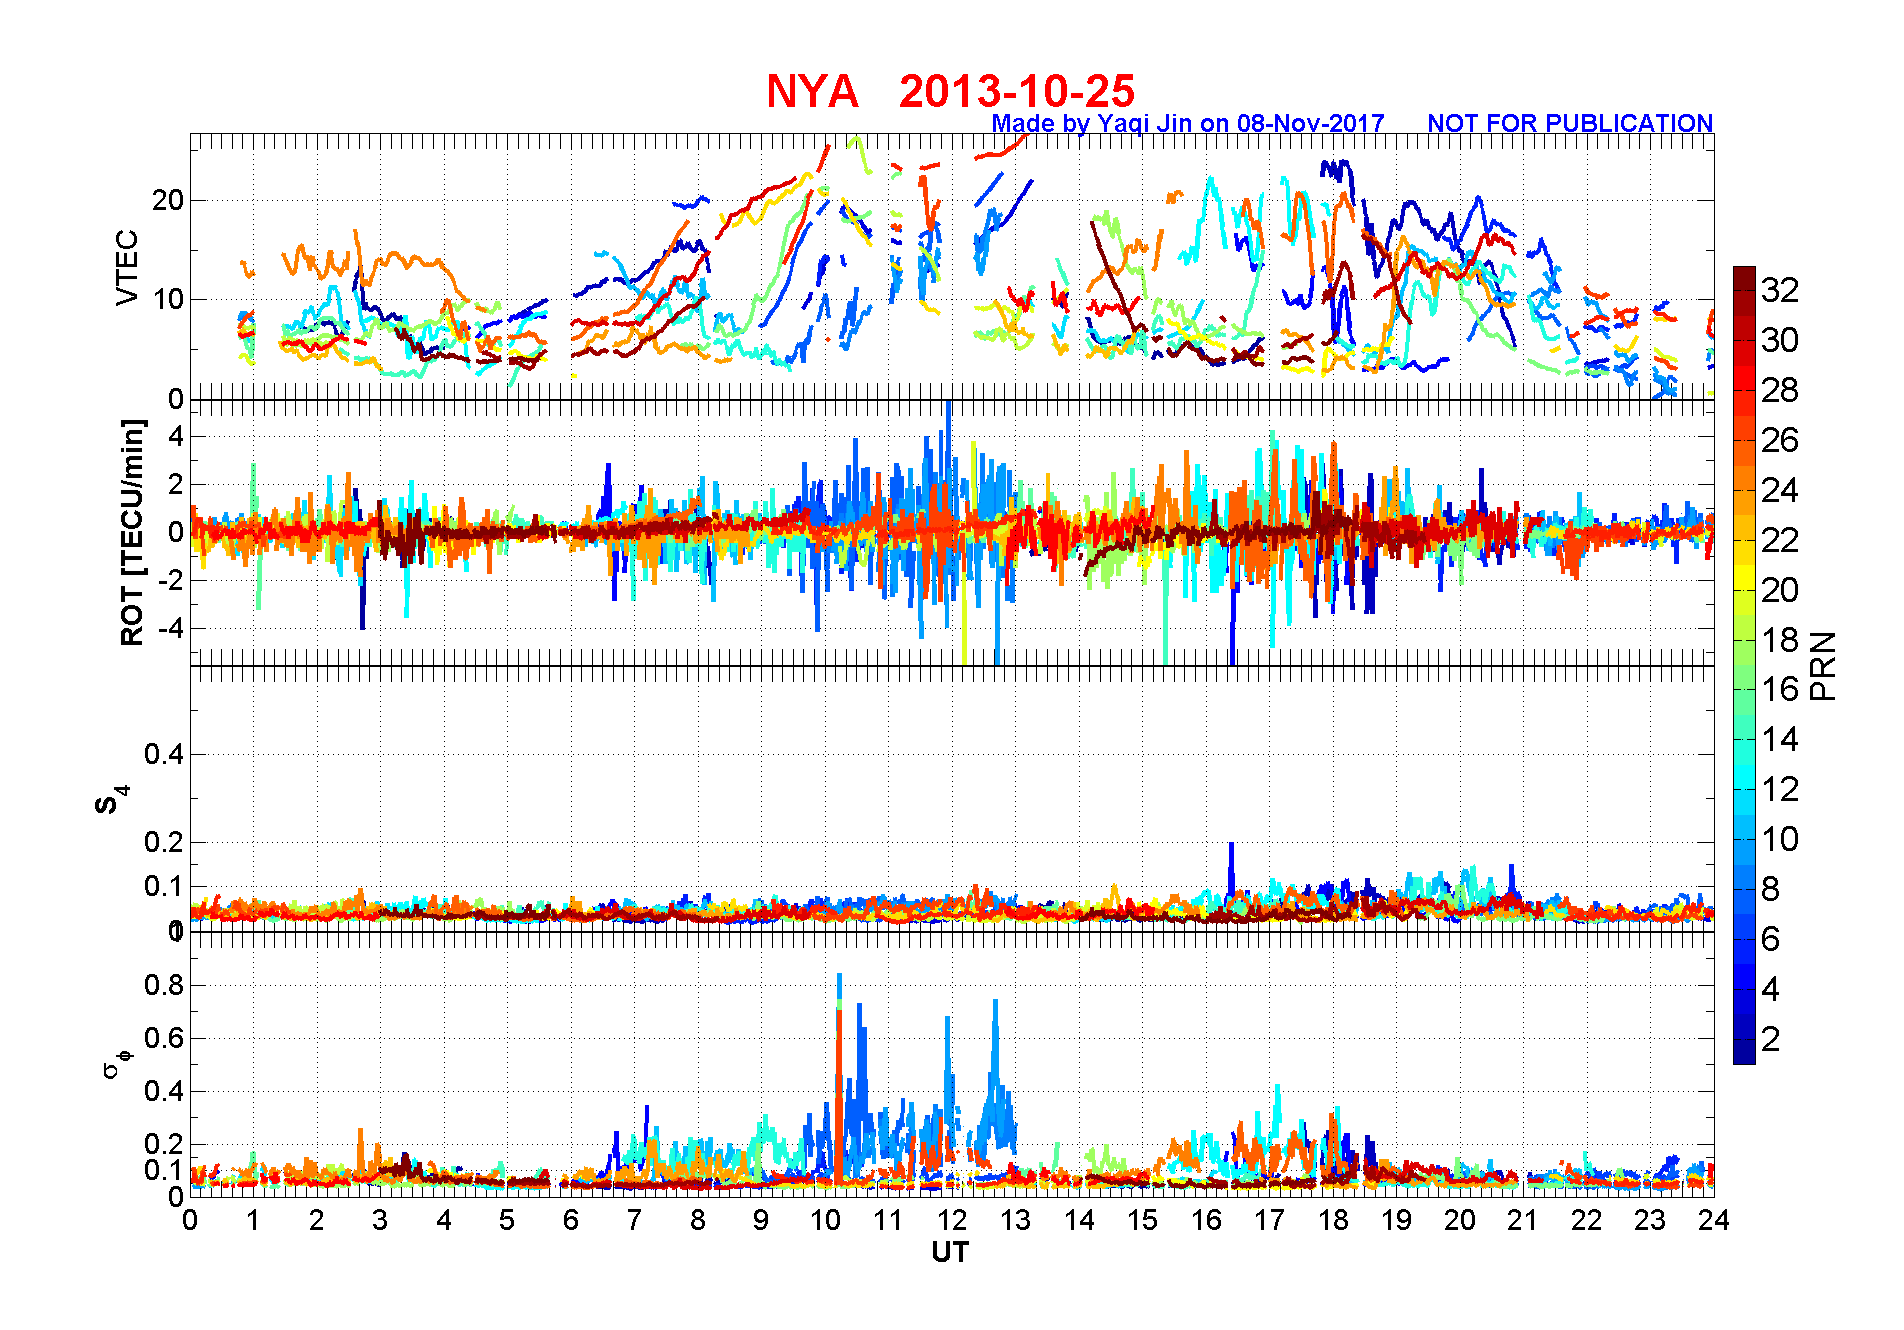Select hour 13 on the UT axis

(x=1015, y=1220)
